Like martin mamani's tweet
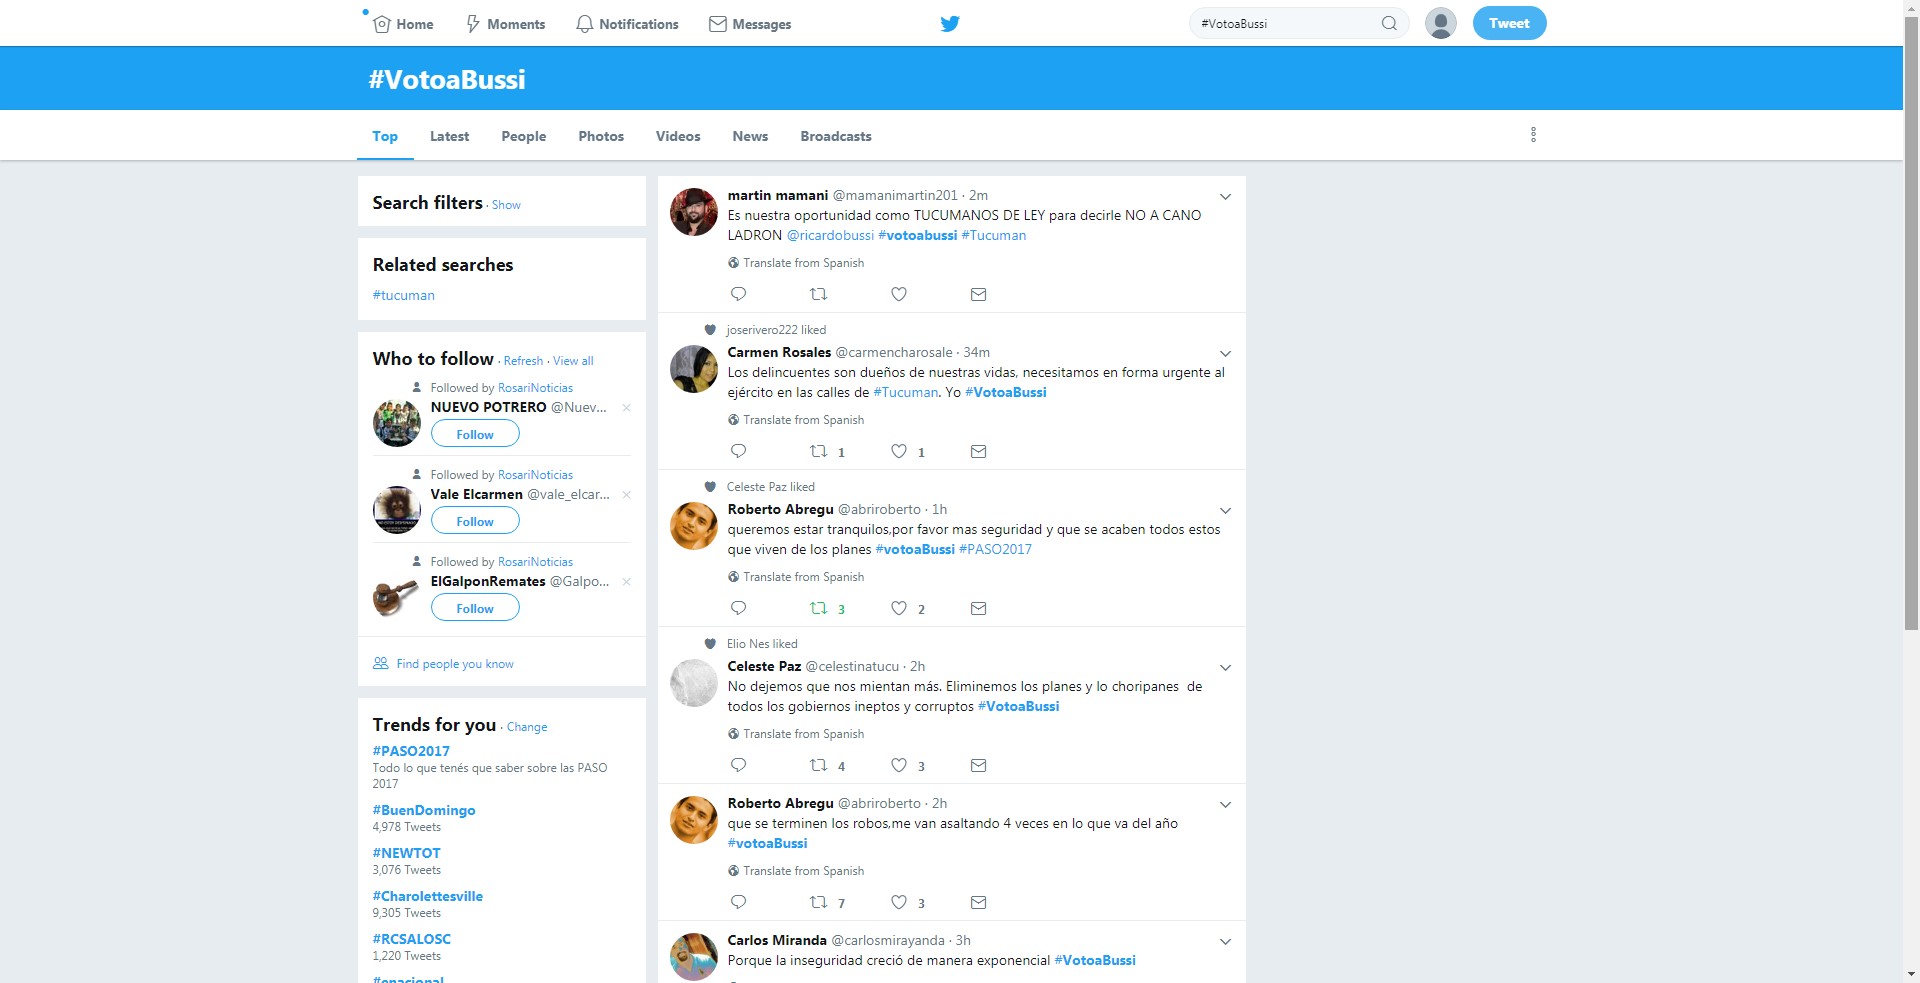This screenshot has width=1920, height=983. (x=899, y=294)
